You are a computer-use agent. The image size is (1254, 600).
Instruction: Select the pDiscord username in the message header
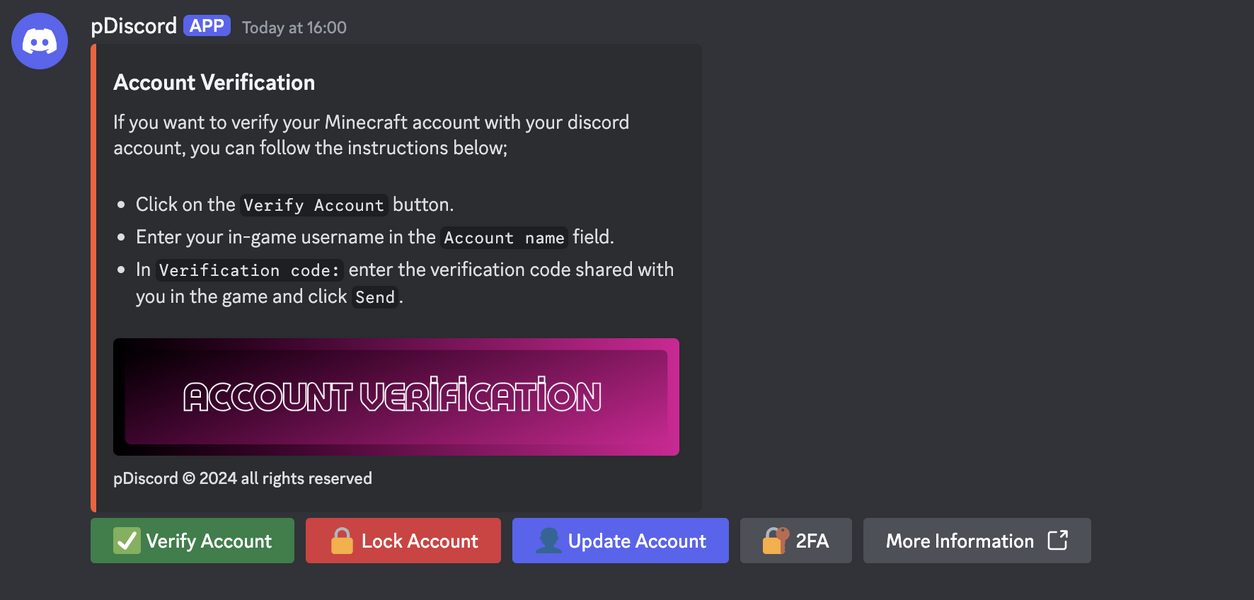(134, 26)
